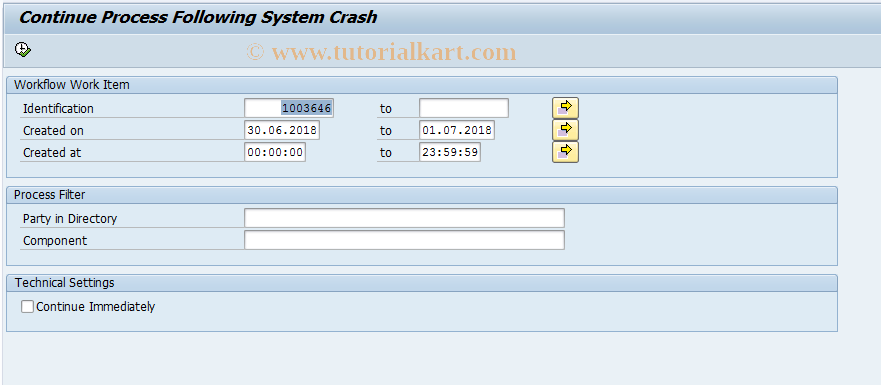Screen dimensions: 881x385
Task: Click the Created on label
Action: click(x=53, y=130)
